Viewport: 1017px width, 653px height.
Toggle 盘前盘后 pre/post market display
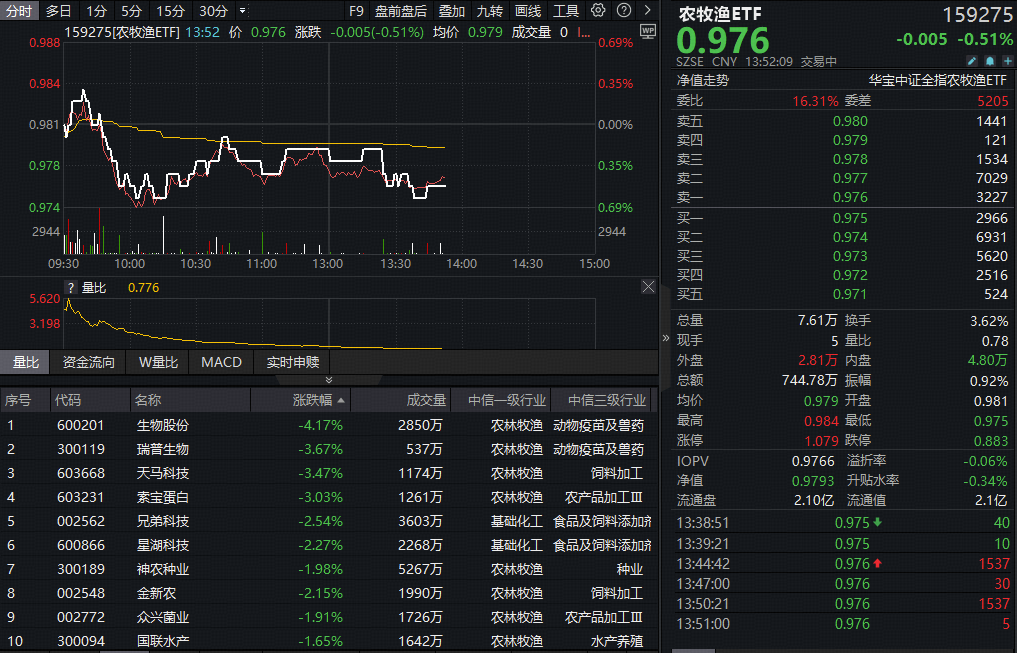click(x=400, y=11)
